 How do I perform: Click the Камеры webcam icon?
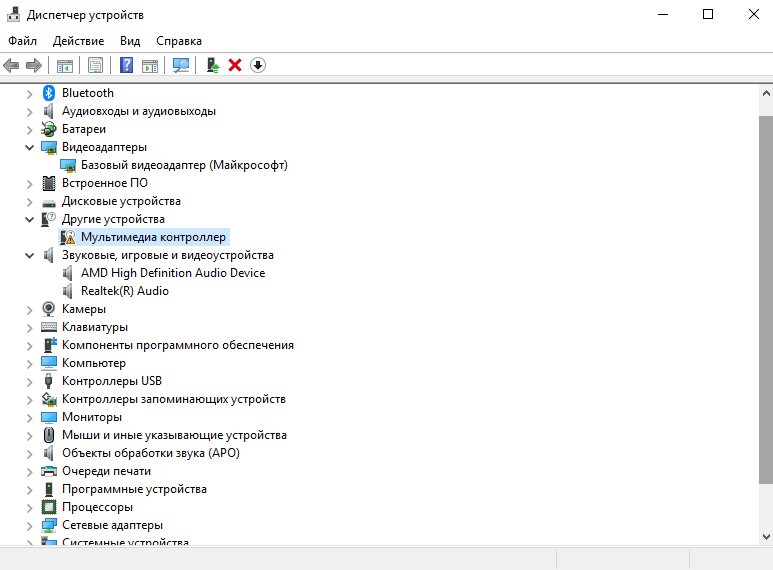click(48, 309)
